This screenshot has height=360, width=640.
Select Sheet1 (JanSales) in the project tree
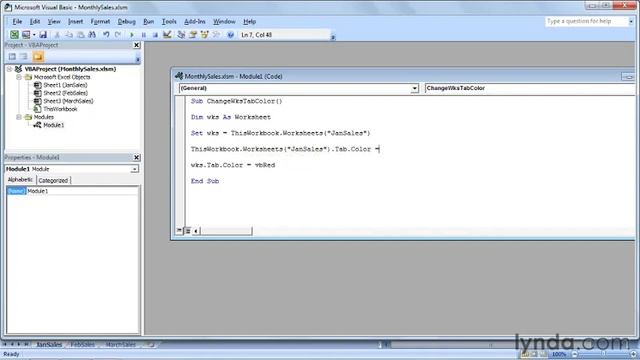pyautogui.click(x=65, y=85)
